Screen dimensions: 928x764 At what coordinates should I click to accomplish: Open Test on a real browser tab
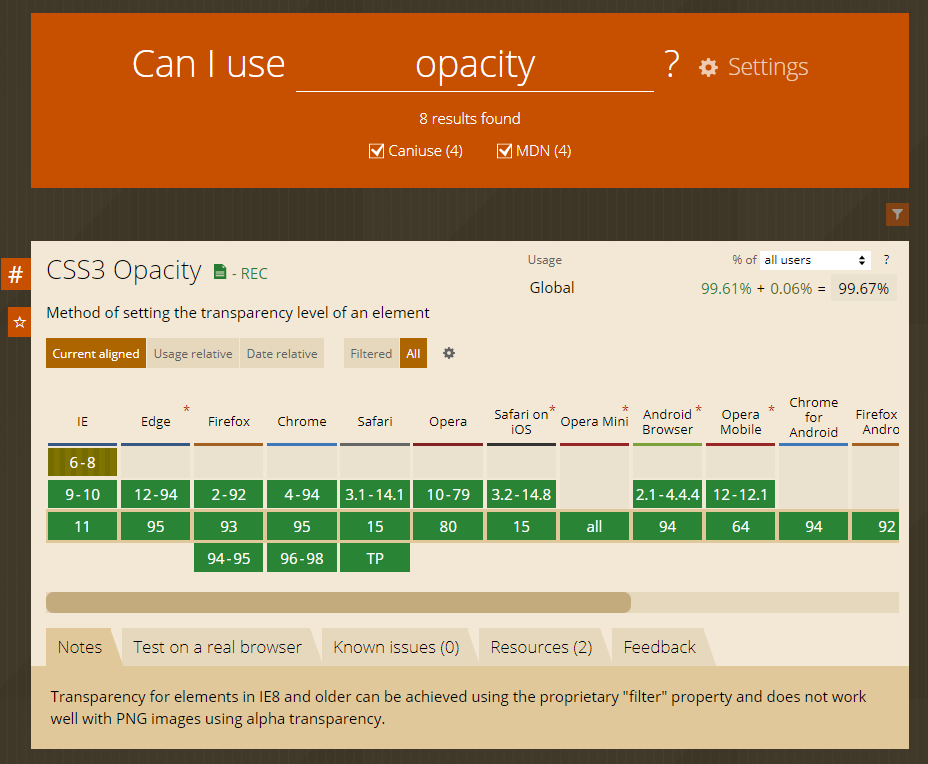pyautogui.click(x=217, y=647)
